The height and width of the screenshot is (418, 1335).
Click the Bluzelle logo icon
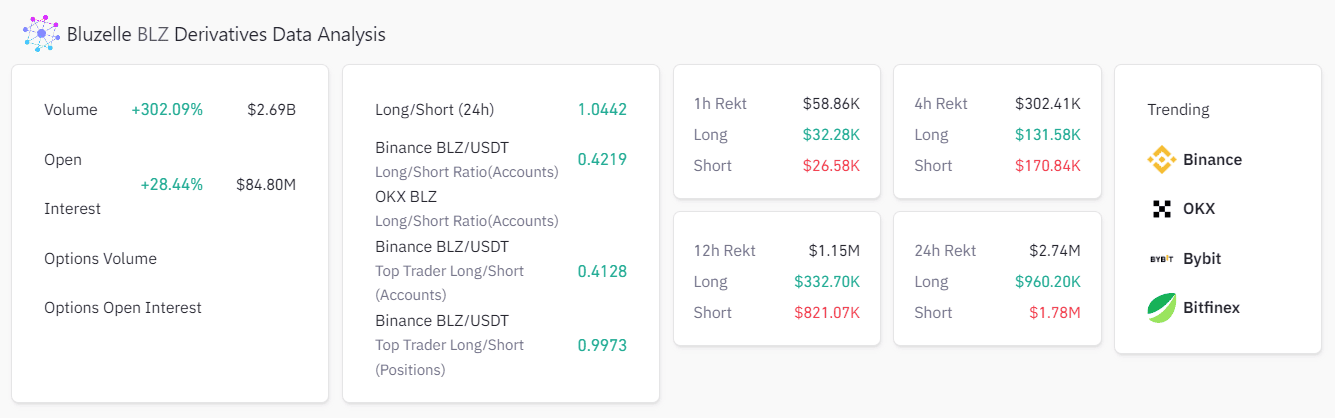42,34
